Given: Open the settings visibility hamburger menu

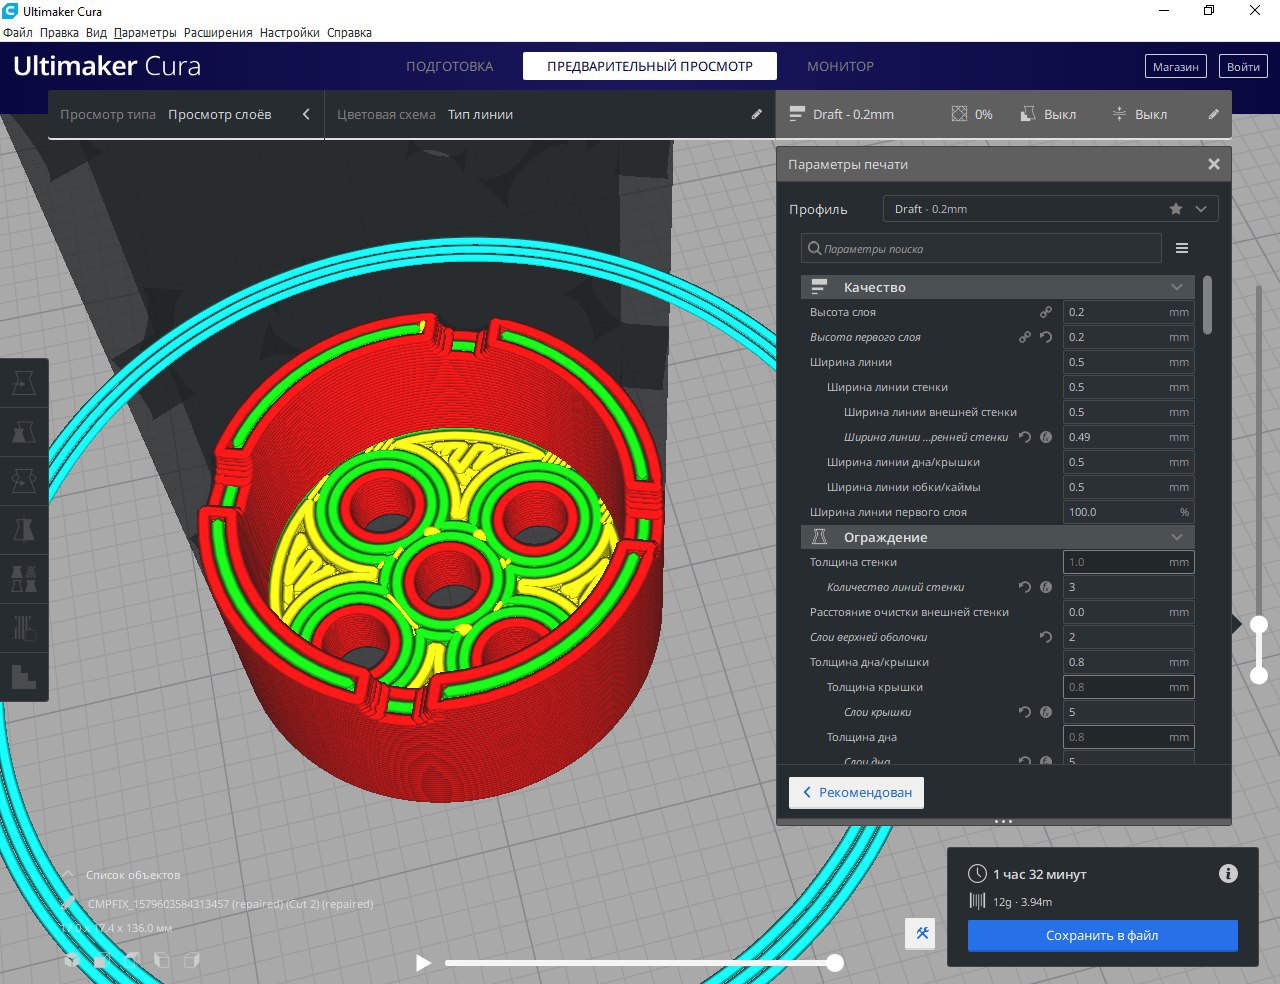Looking at the screenshot, I should point(1182,248).
